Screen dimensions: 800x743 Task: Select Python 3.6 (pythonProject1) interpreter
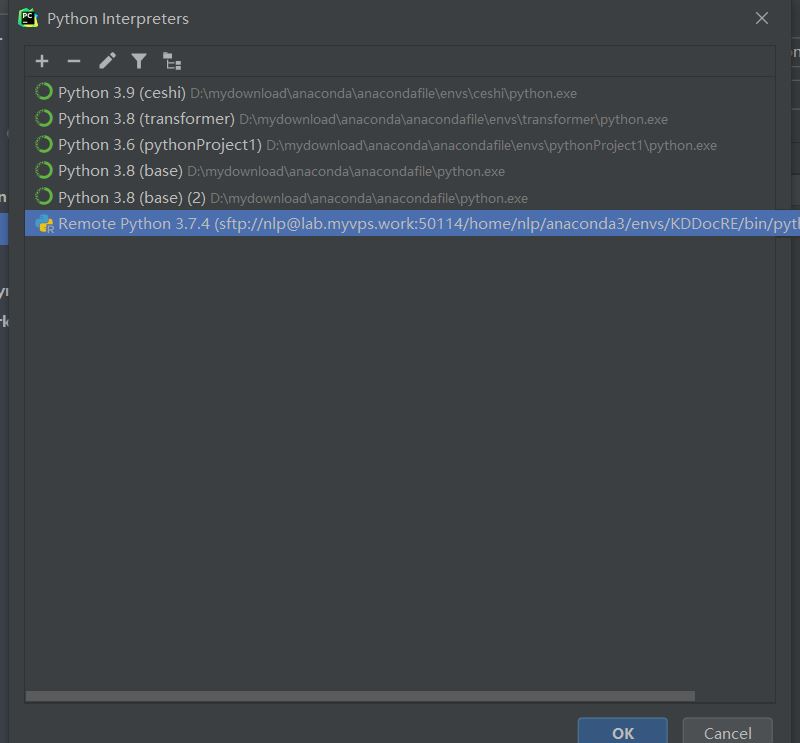click(400, 145)
